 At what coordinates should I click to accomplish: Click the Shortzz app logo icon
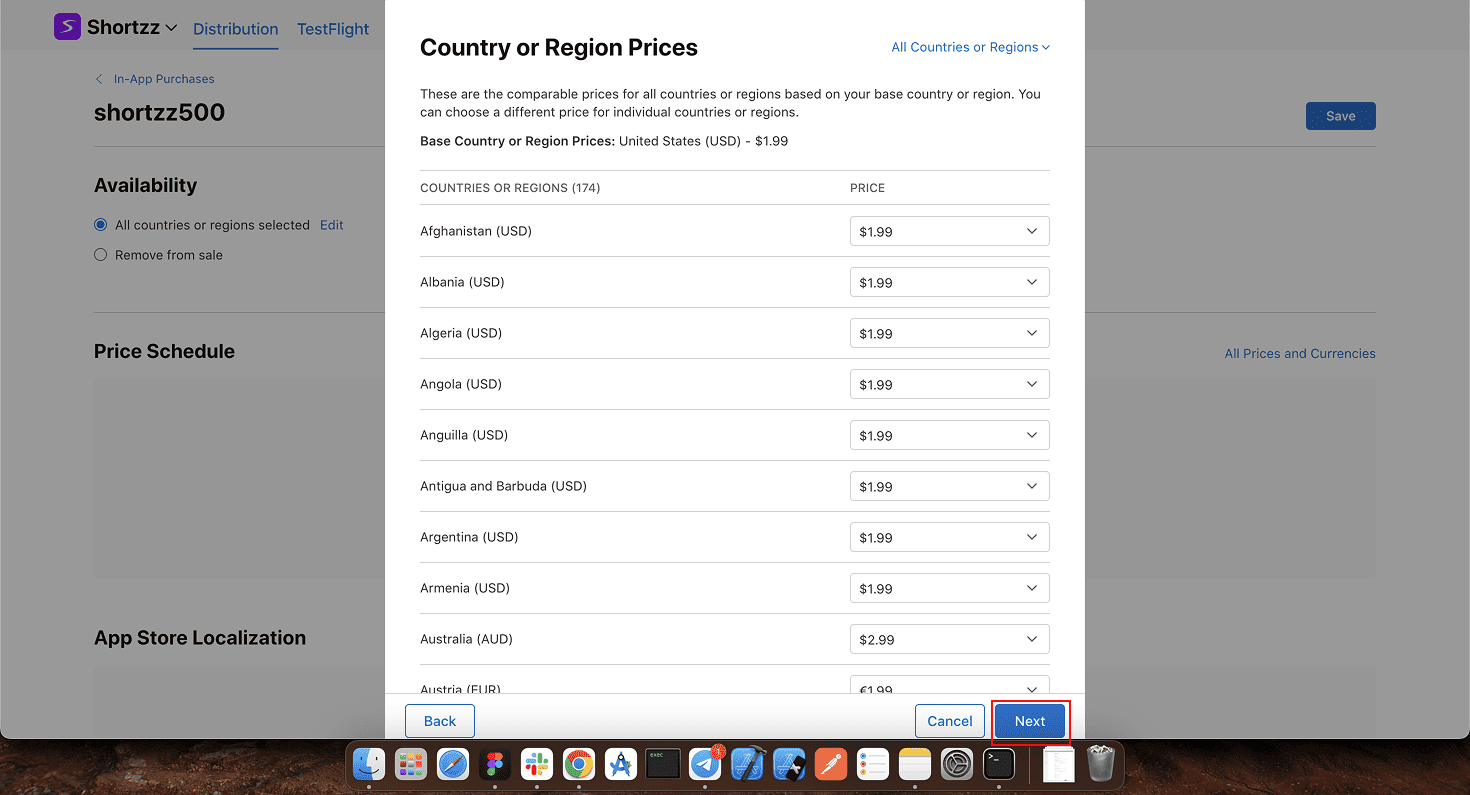pyautogui.click(x=67, y=27)
